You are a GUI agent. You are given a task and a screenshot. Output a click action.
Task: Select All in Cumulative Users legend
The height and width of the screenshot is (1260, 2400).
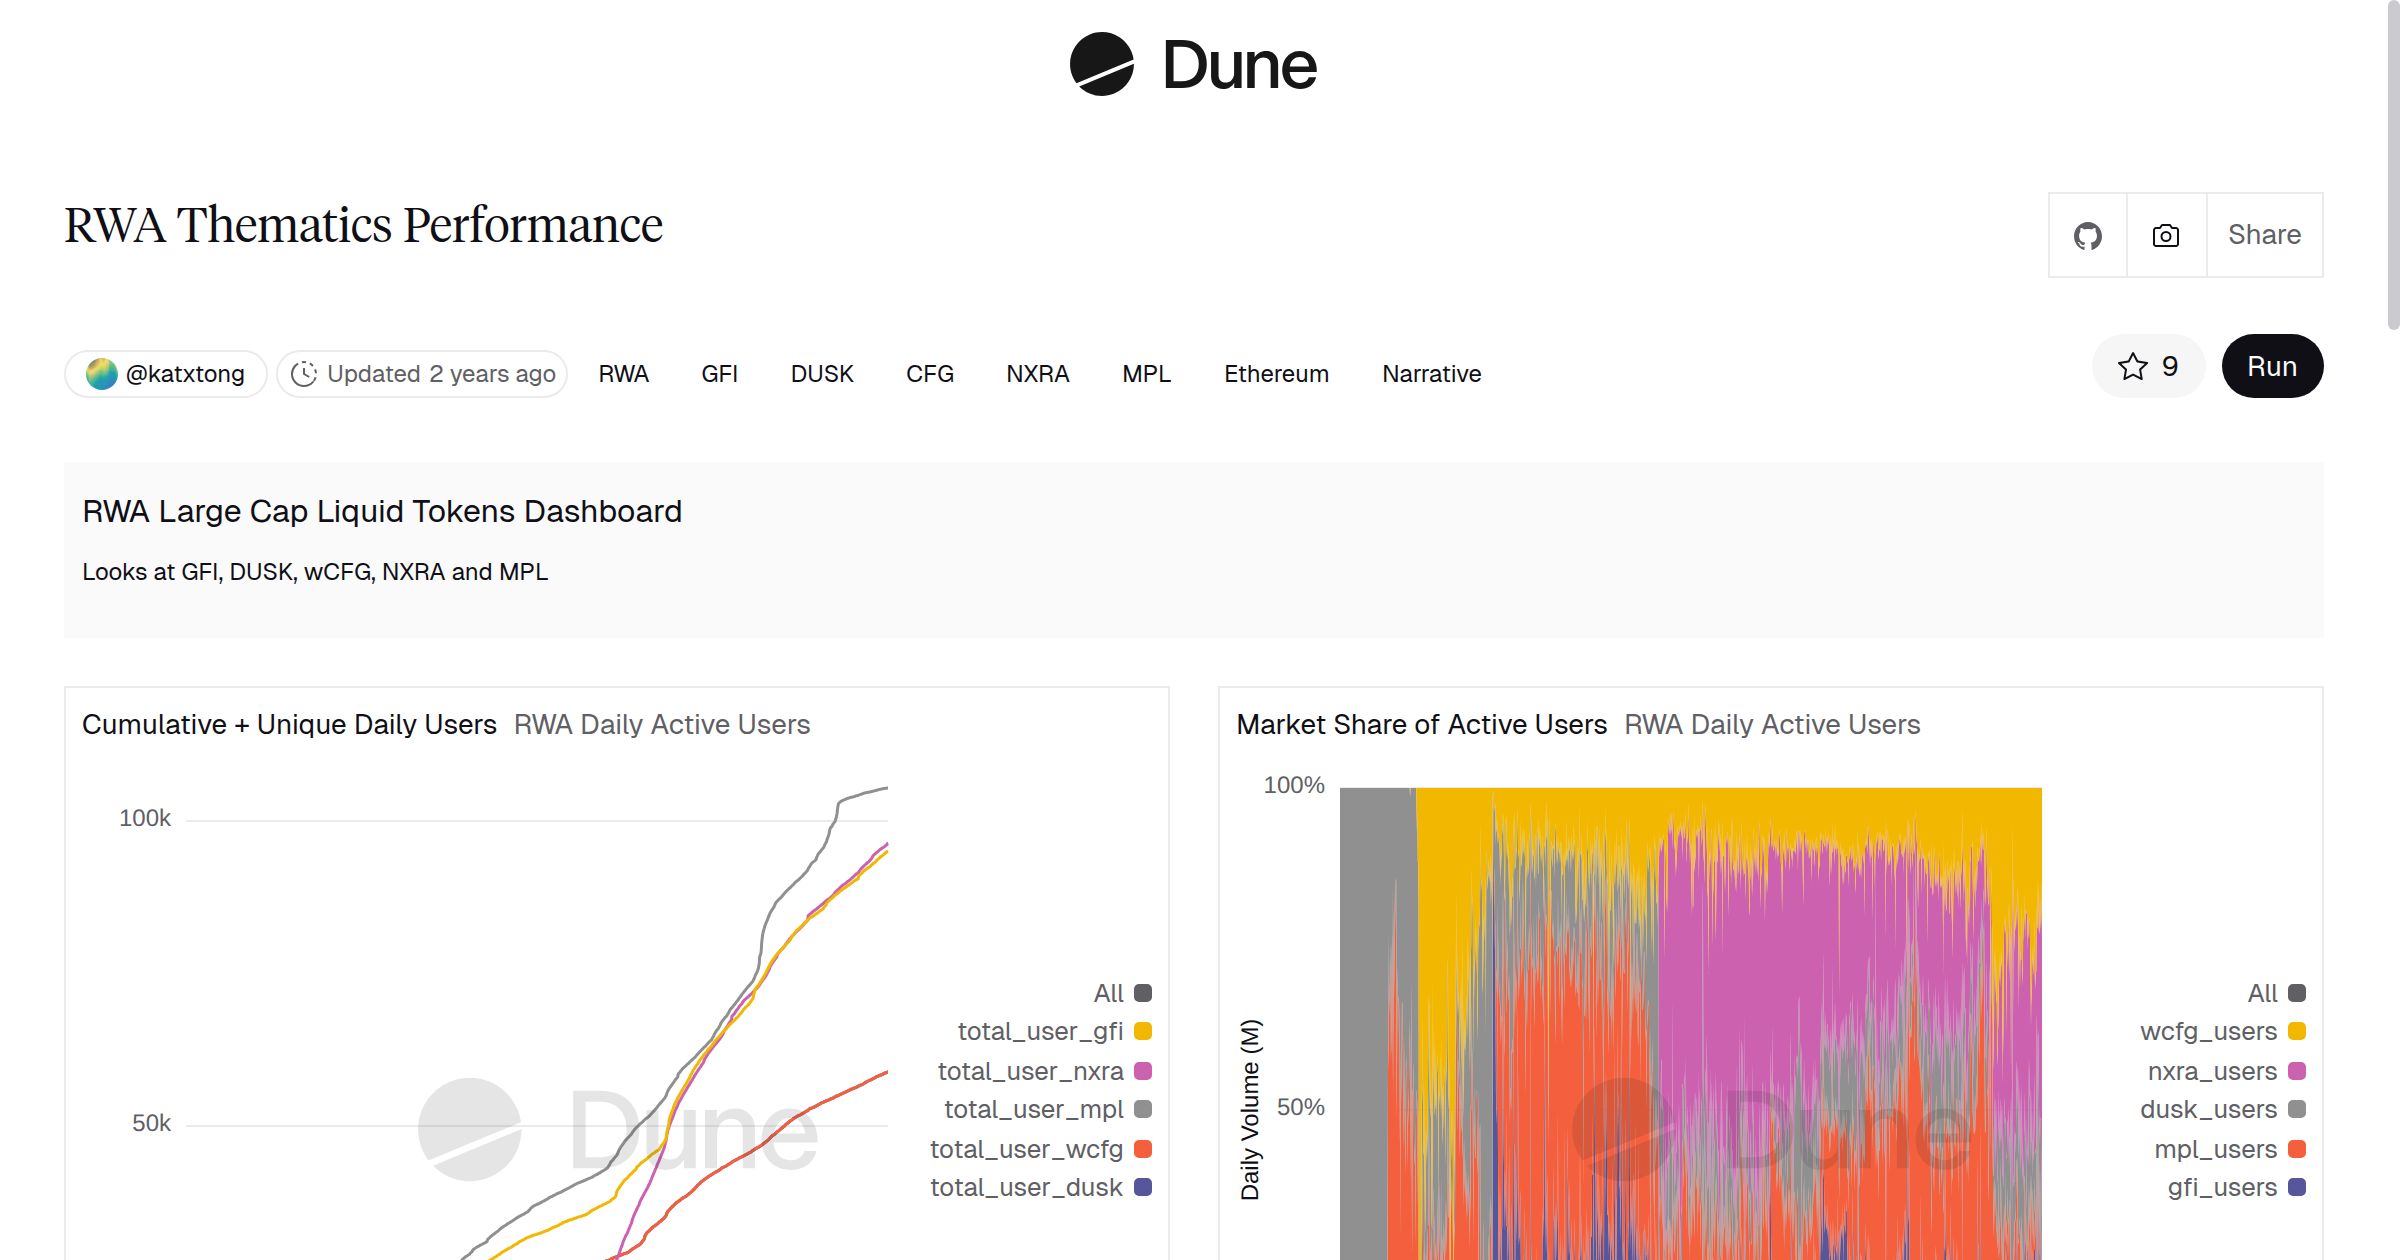point(1109,993)
